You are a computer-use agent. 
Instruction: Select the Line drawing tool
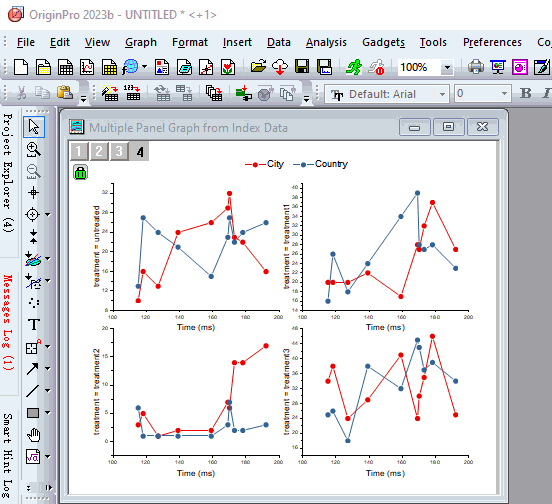coord(32,391)
